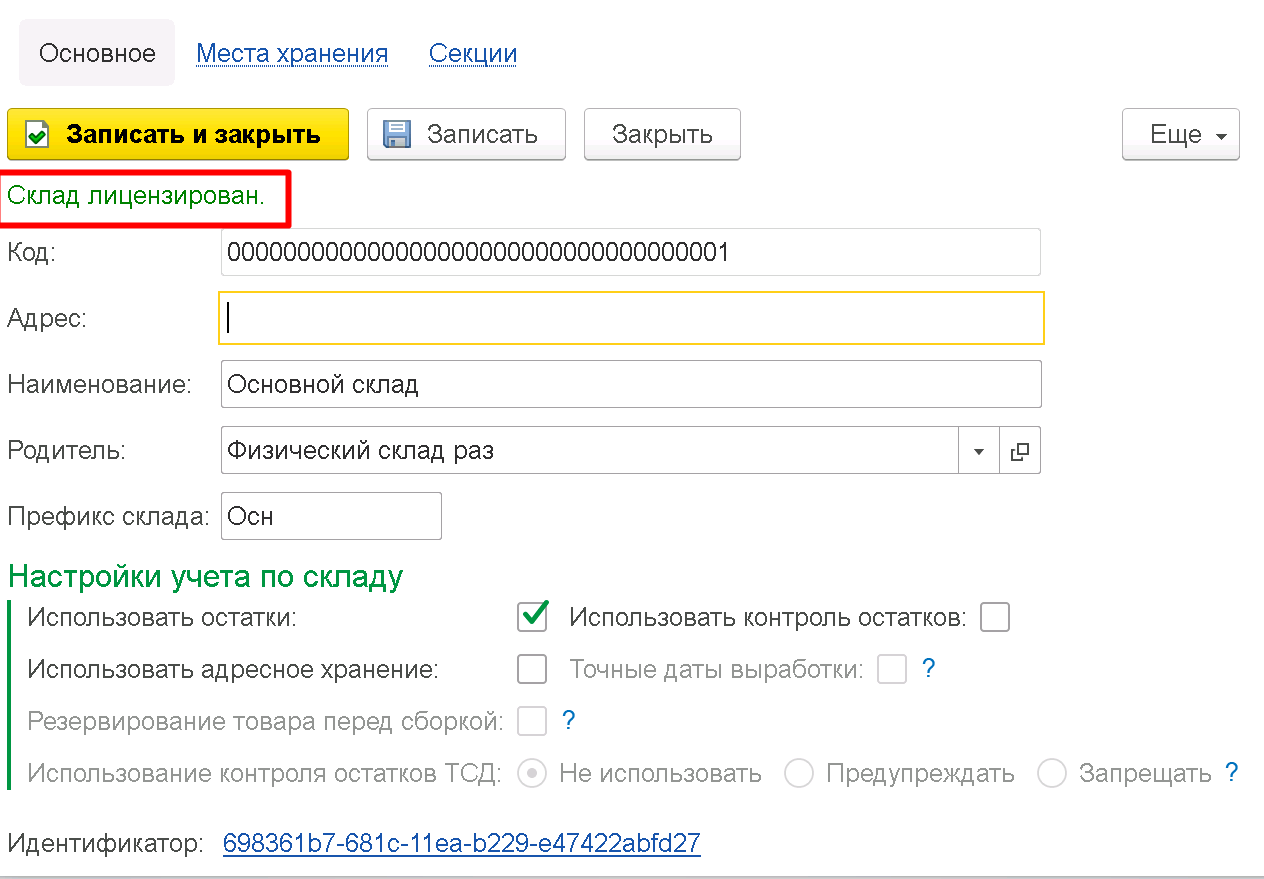1264x879 pixels.
Task: Click the Родитель label text
Action: click(x=67, y=450)
